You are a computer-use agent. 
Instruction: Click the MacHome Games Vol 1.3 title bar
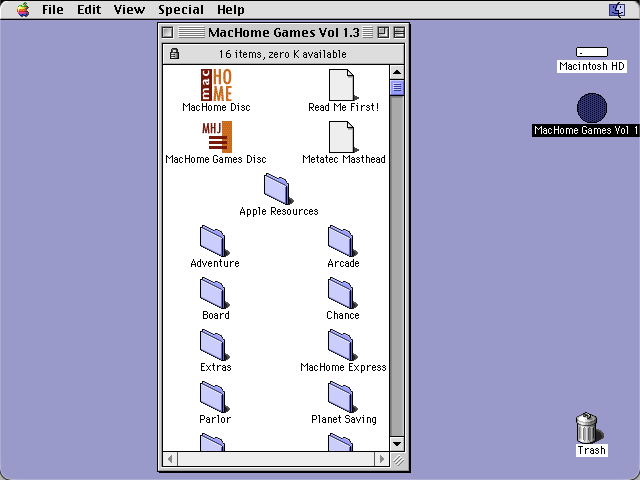point(284,32)
